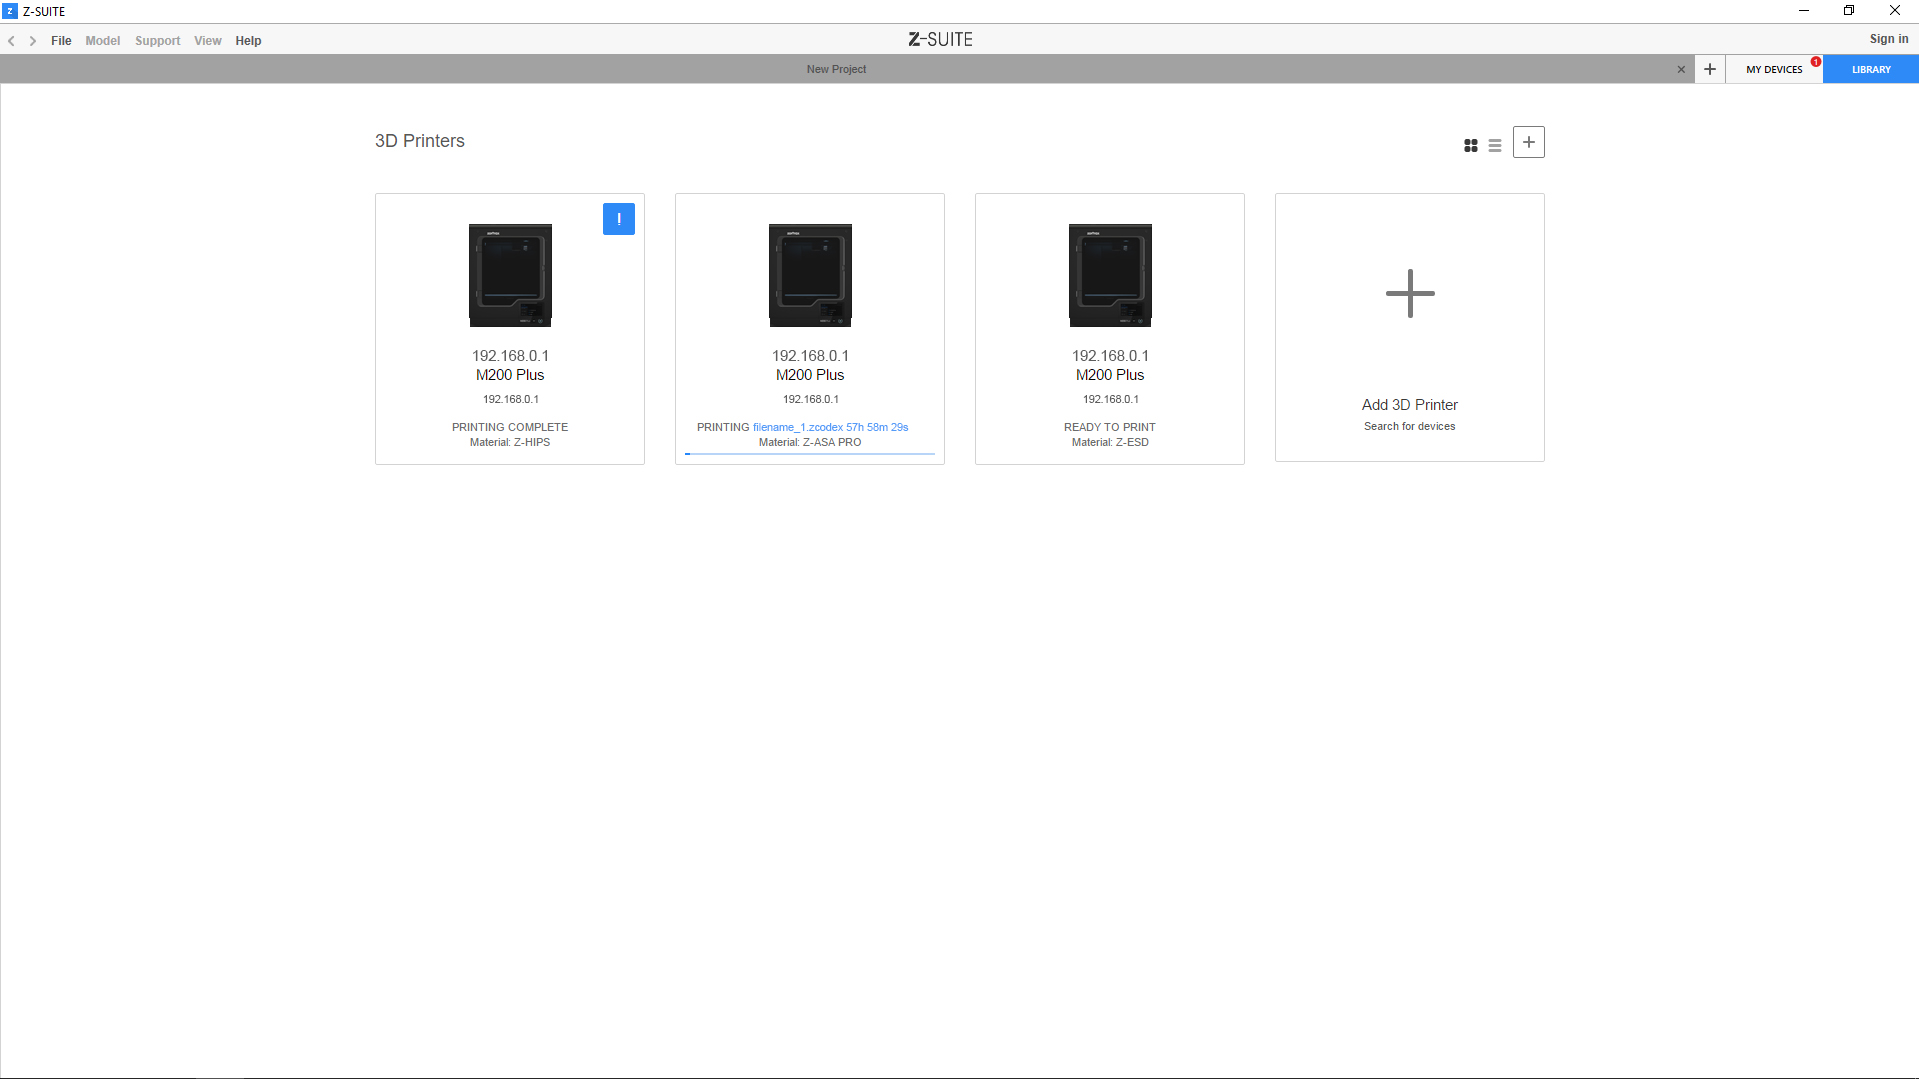Image resolution: width=1919 pixels, height=1079 pixels.
Task: Open the File menu
Action: [61, 41]
